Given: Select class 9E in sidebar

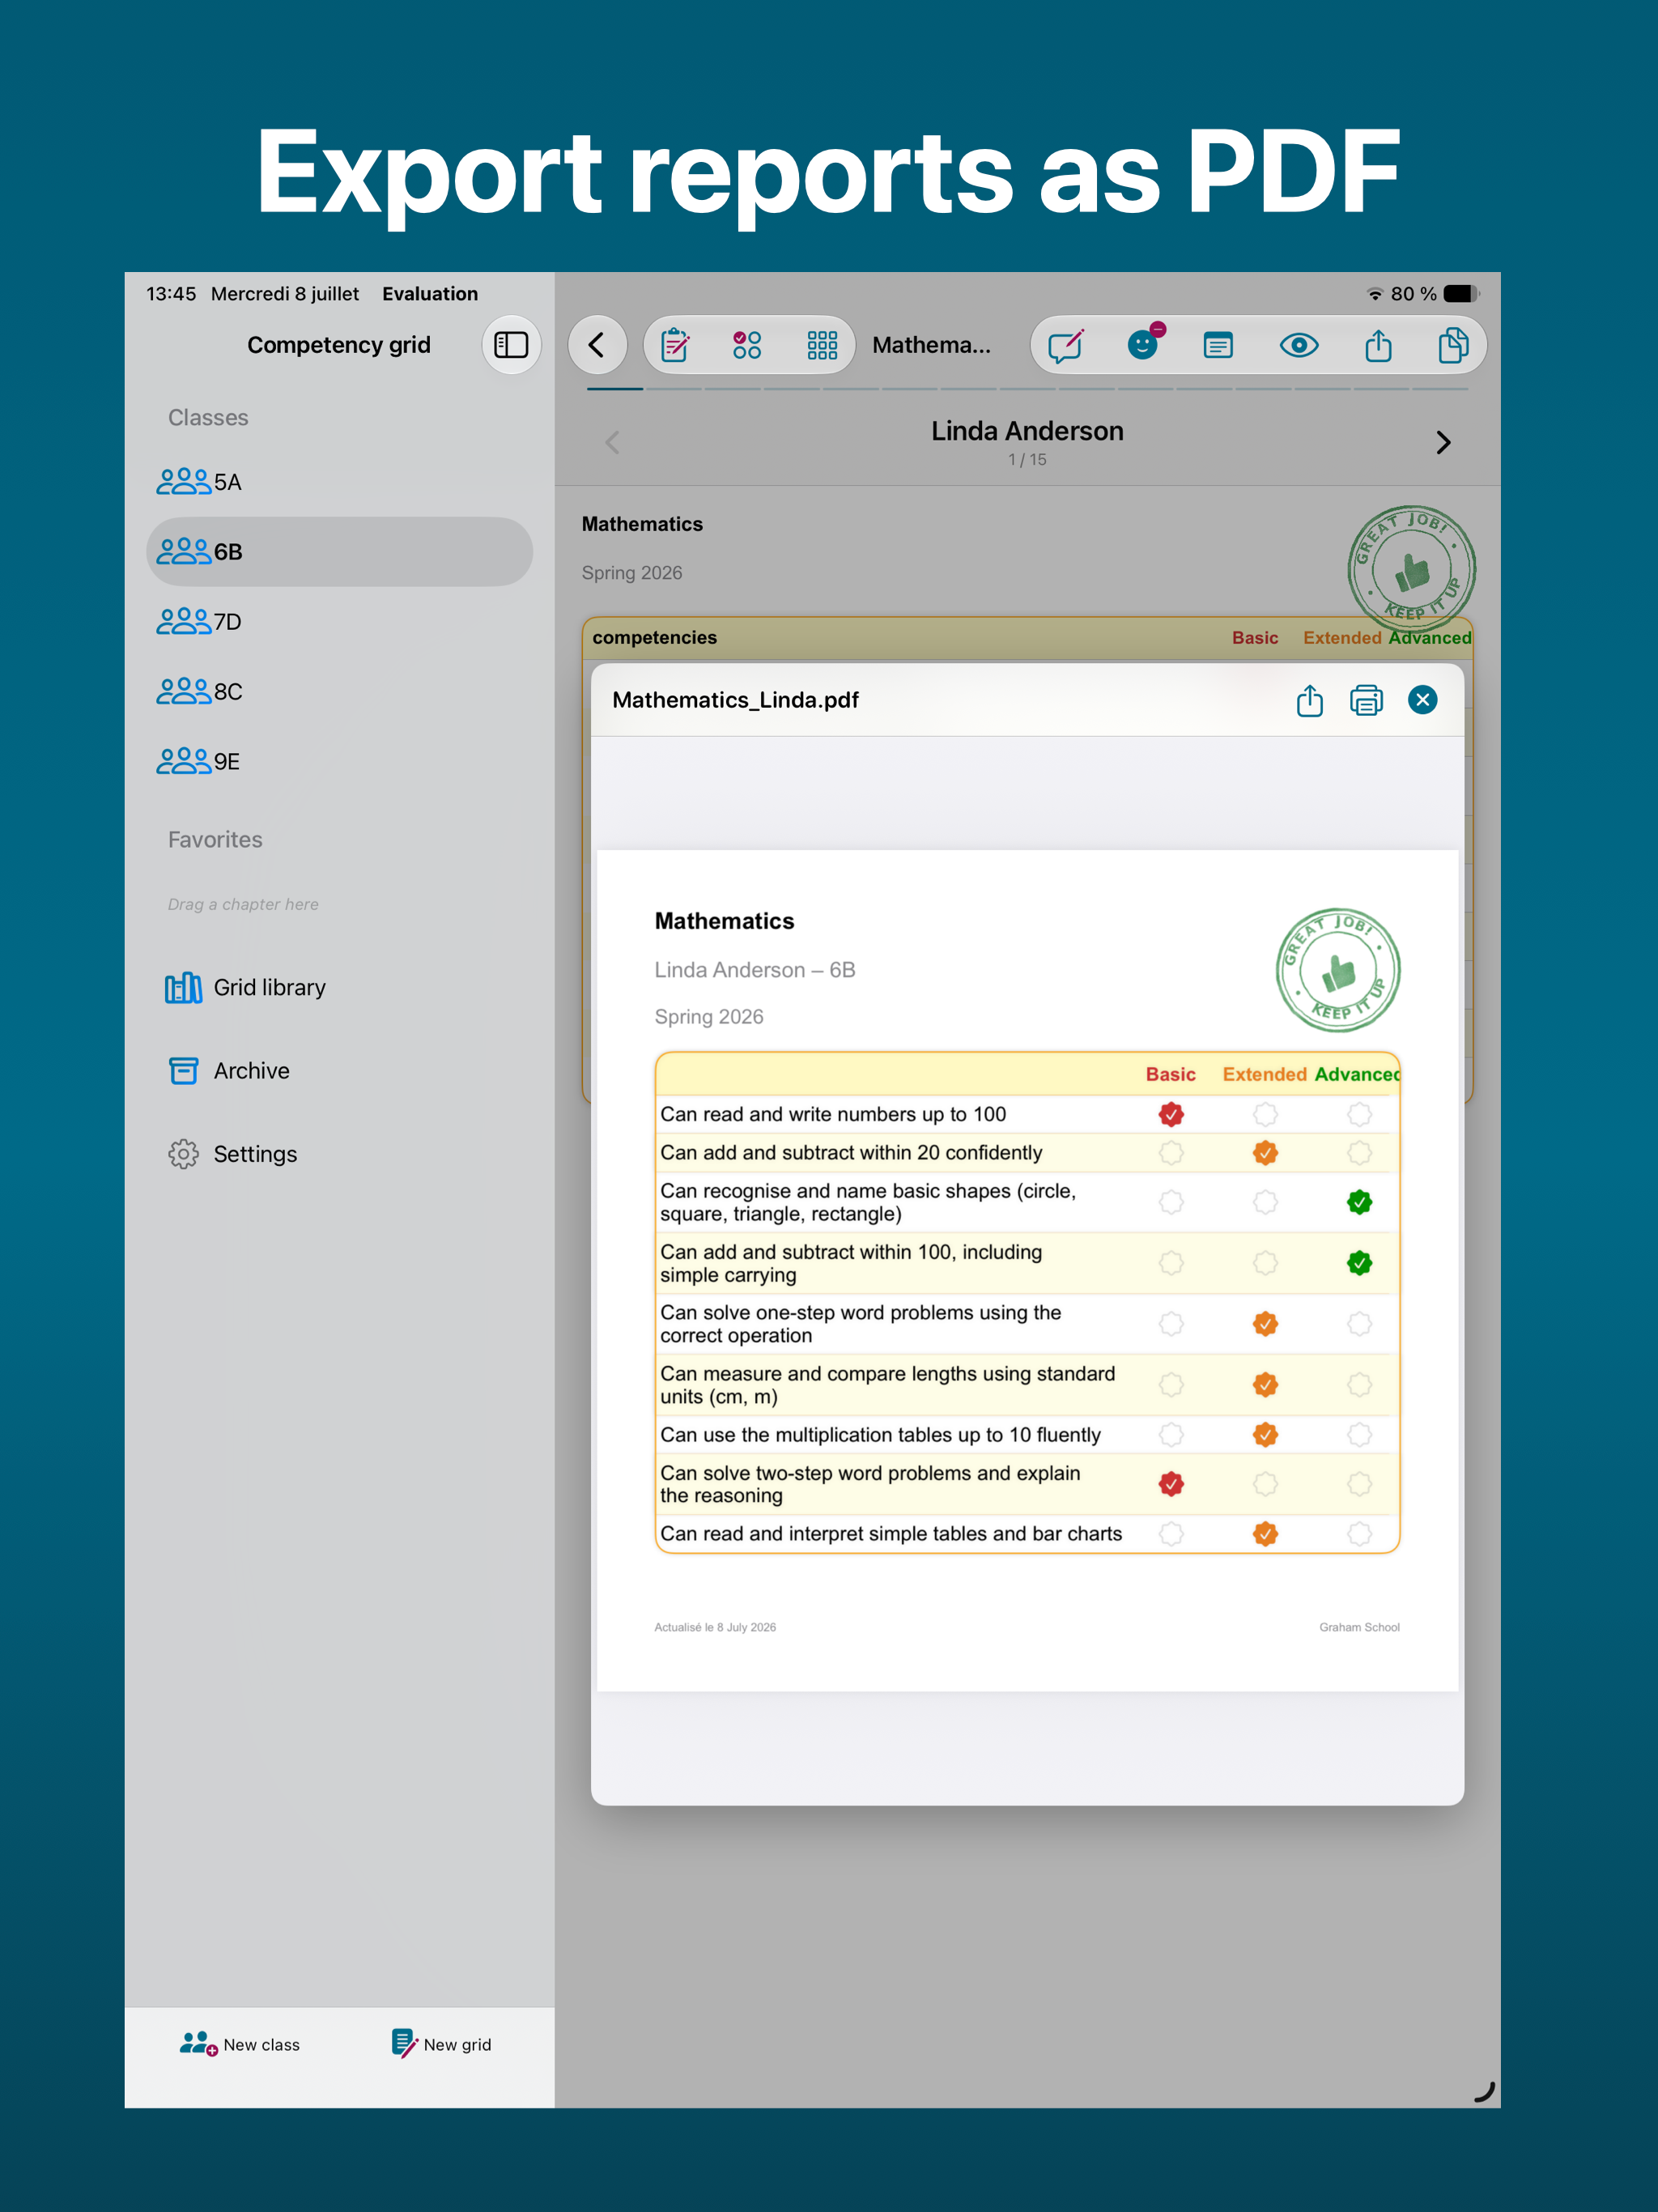Looking at the screenshot, I should point(339,762).
